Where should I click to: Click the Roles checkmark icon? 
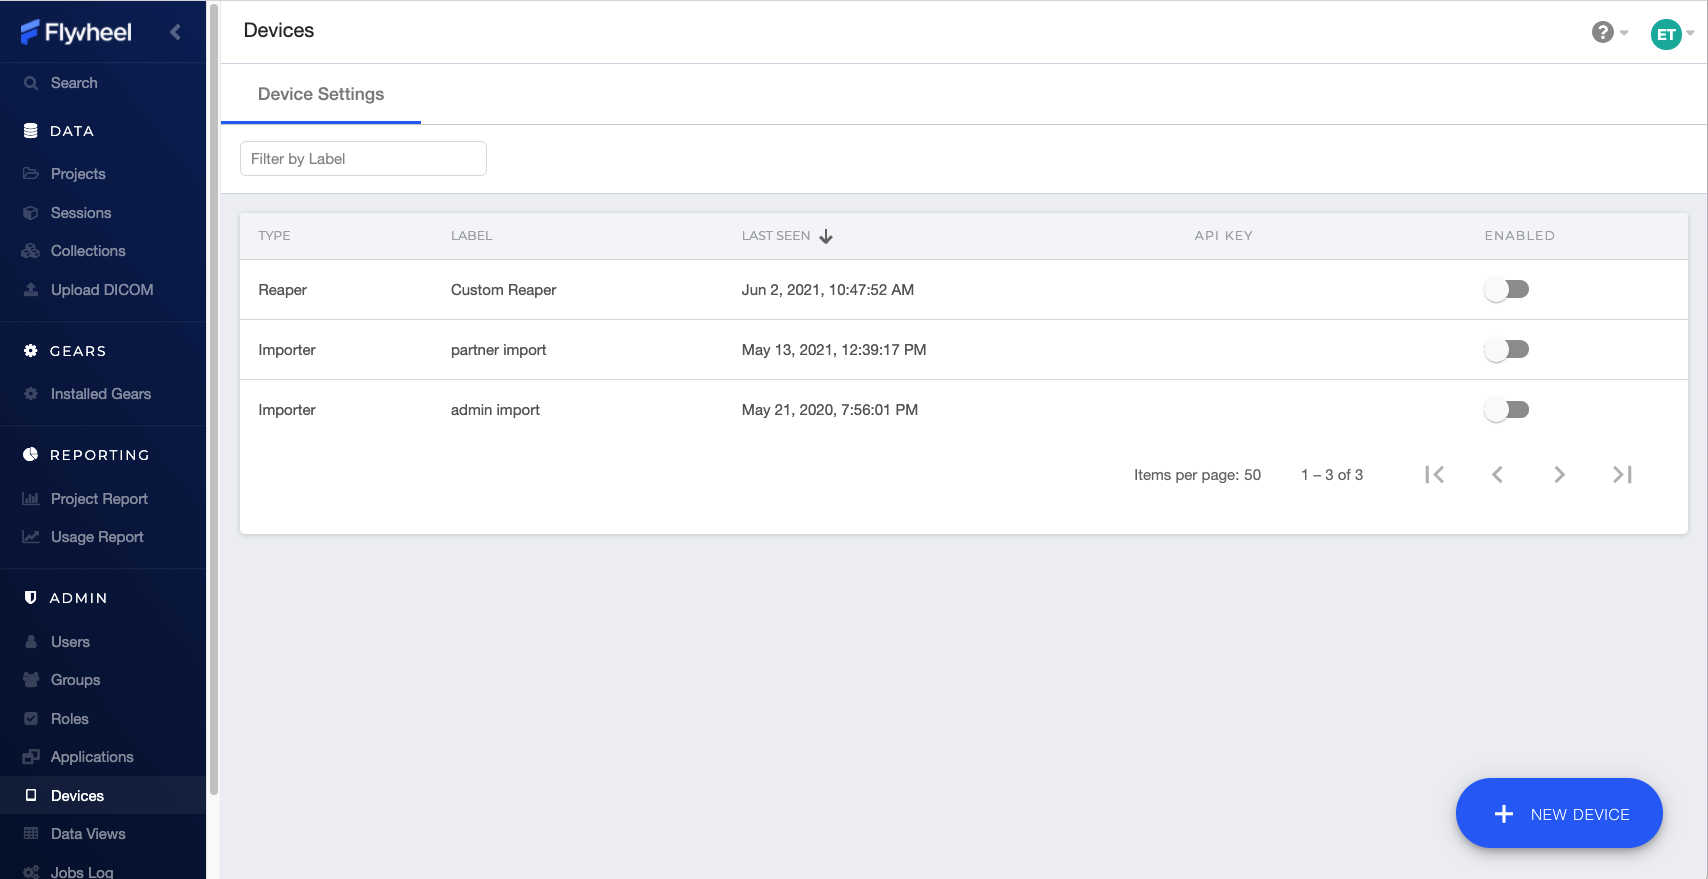click(31, 719)
